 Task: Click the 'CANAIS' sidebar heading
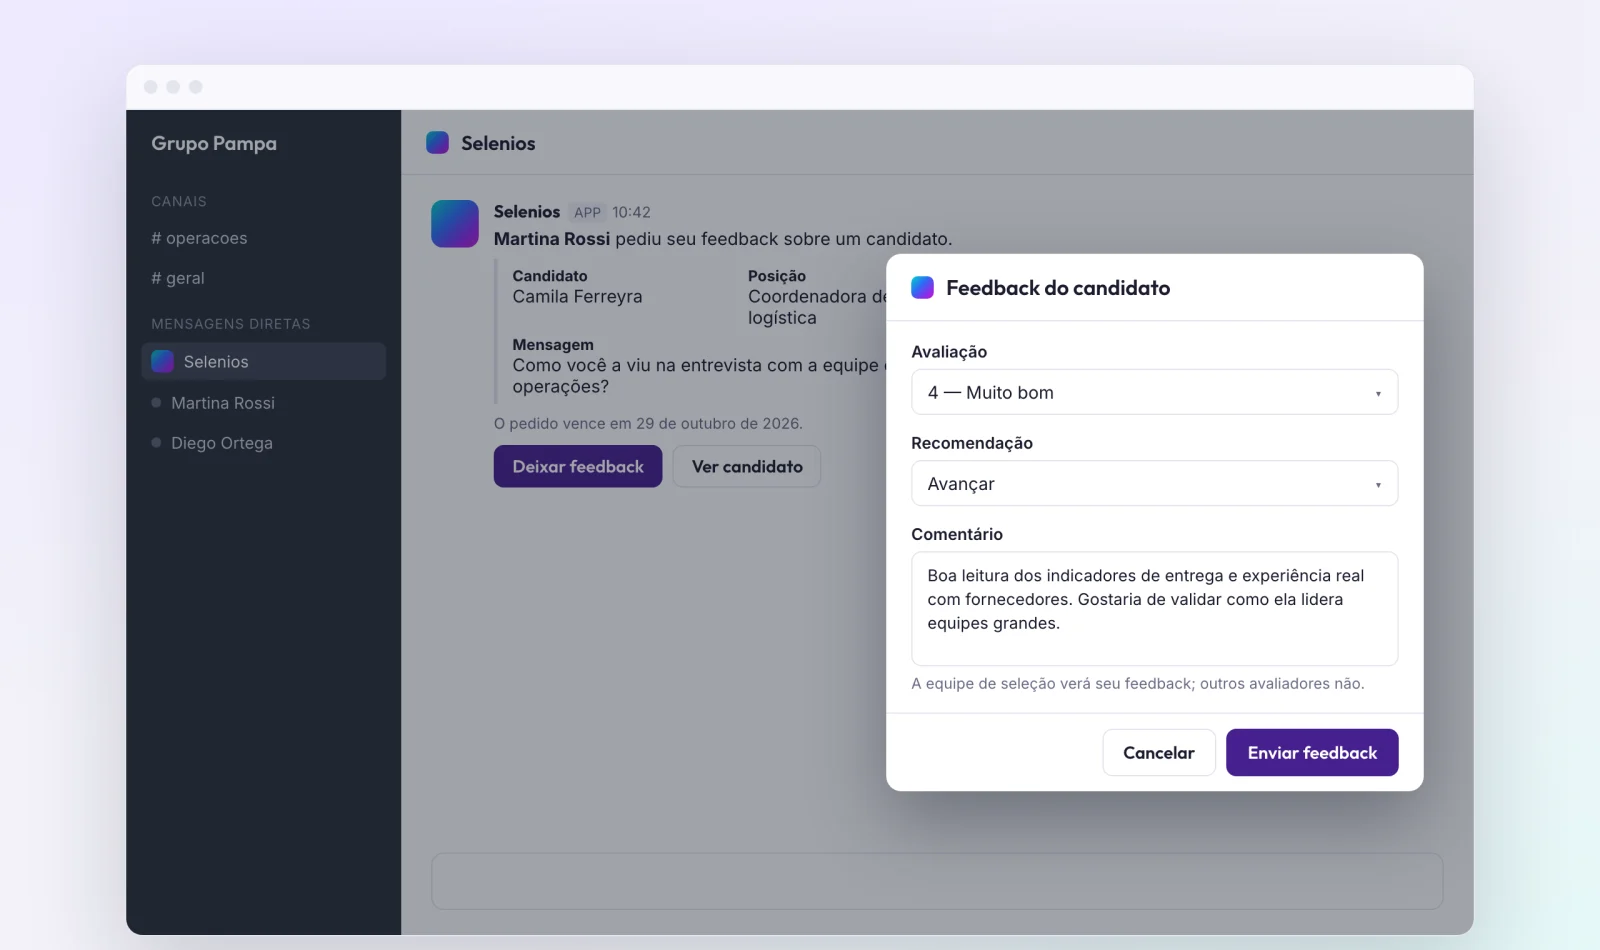[179, 201]
